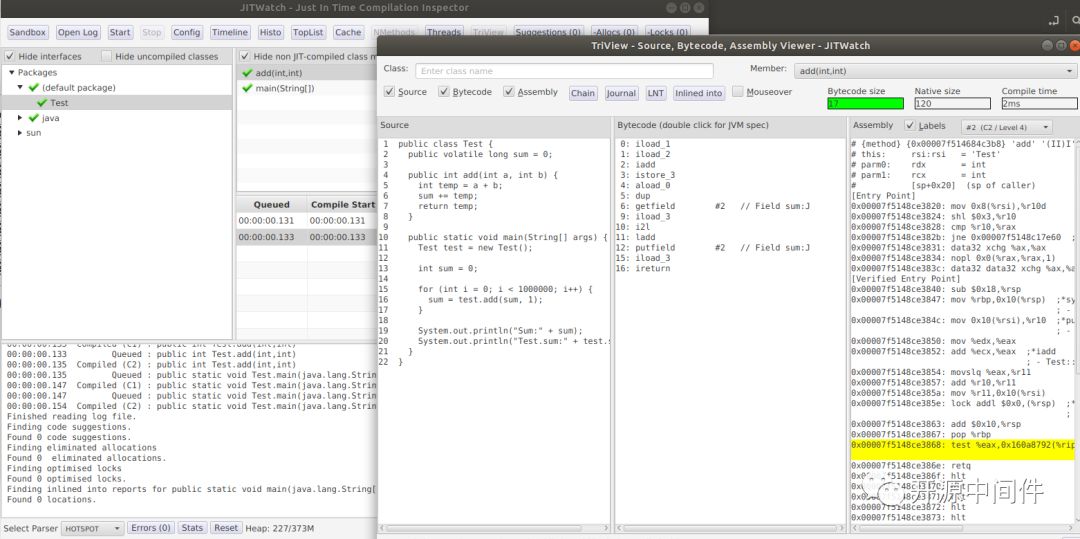Collapse the Packages tree node
Screen dimensions: 1080x539
(12, 72)
